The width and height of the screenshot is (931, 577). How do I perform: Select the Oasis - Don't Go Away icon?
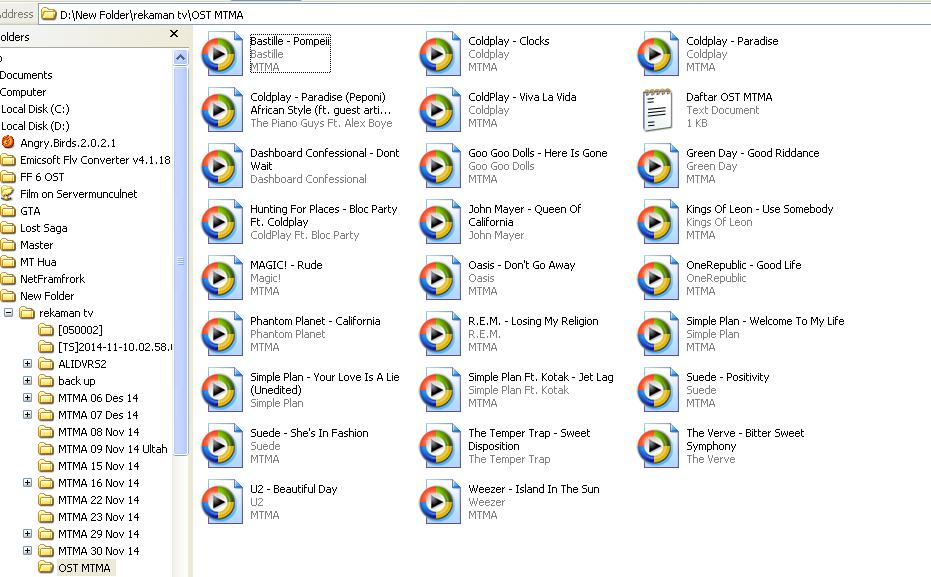click(439, 278)
